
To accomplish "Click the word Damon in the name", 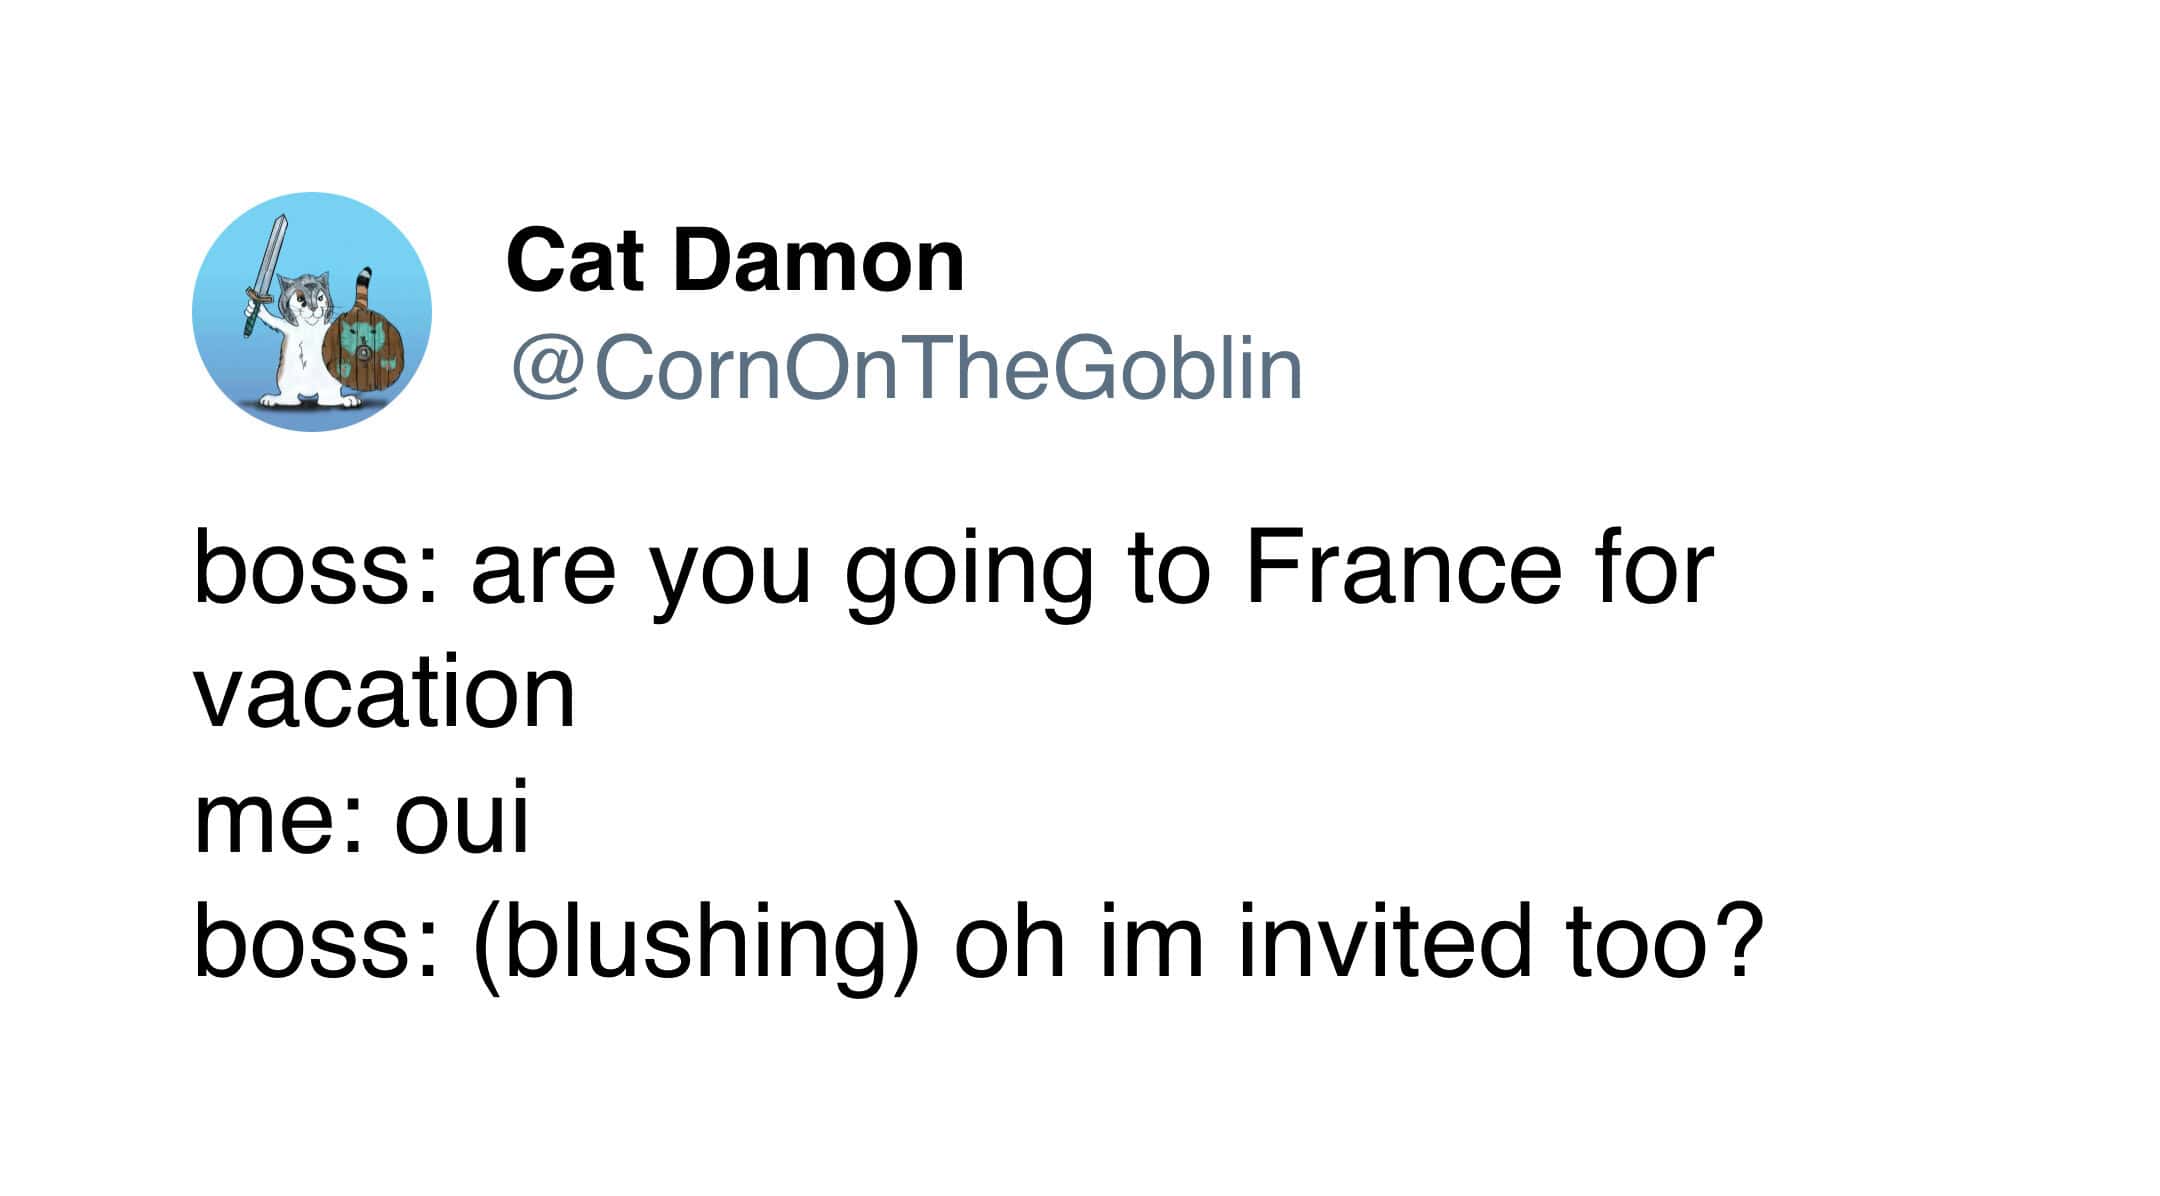I will [x=818, y=260].
